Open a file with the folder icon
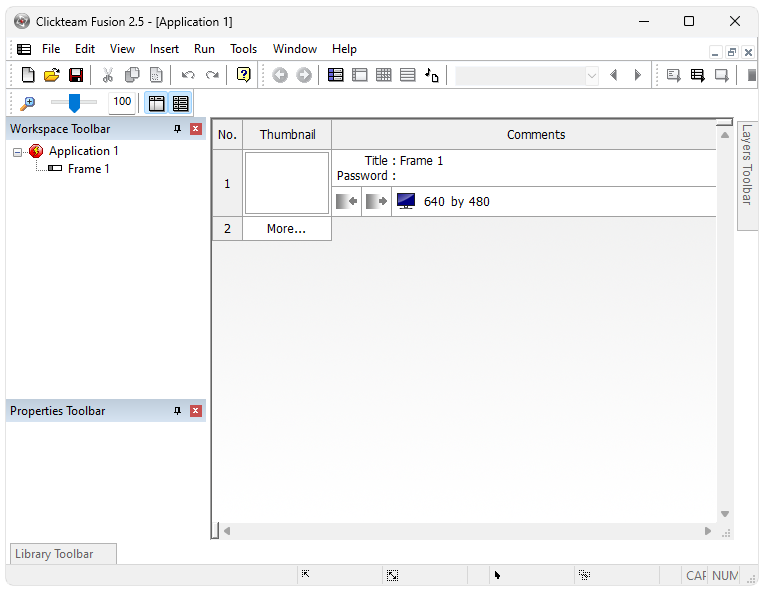This screenshot has height=592, width=766. 52,75
